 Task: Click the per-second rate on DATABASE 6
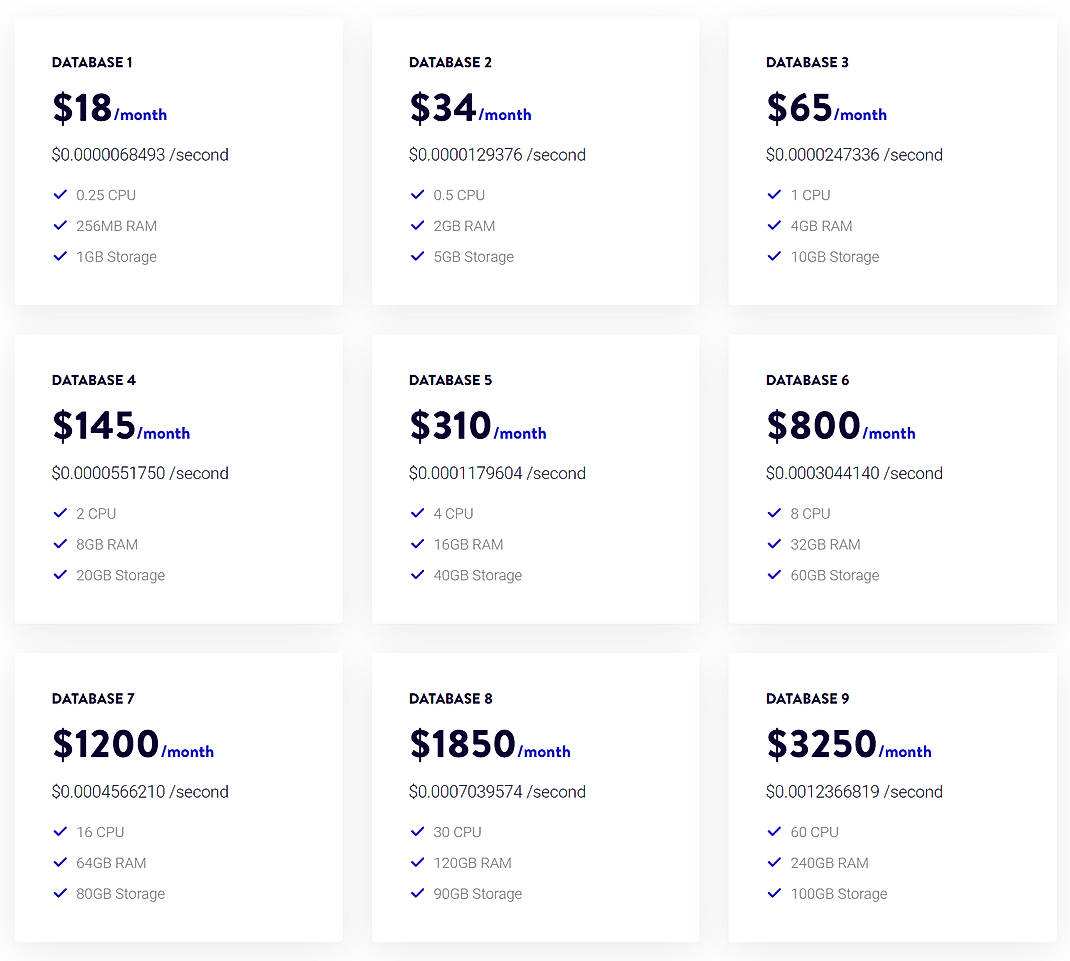coord(855,473)
